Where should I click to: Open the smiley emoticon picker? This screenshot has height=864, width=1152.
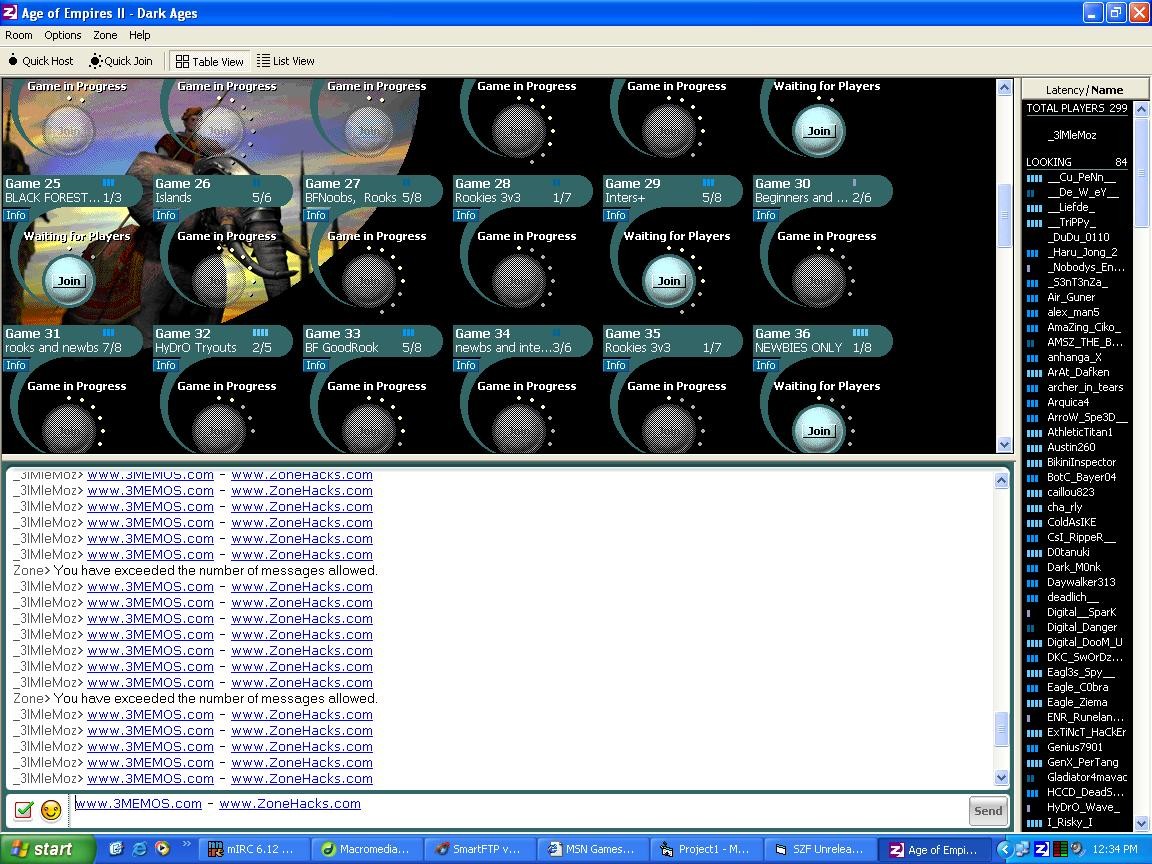click(51, 810)
